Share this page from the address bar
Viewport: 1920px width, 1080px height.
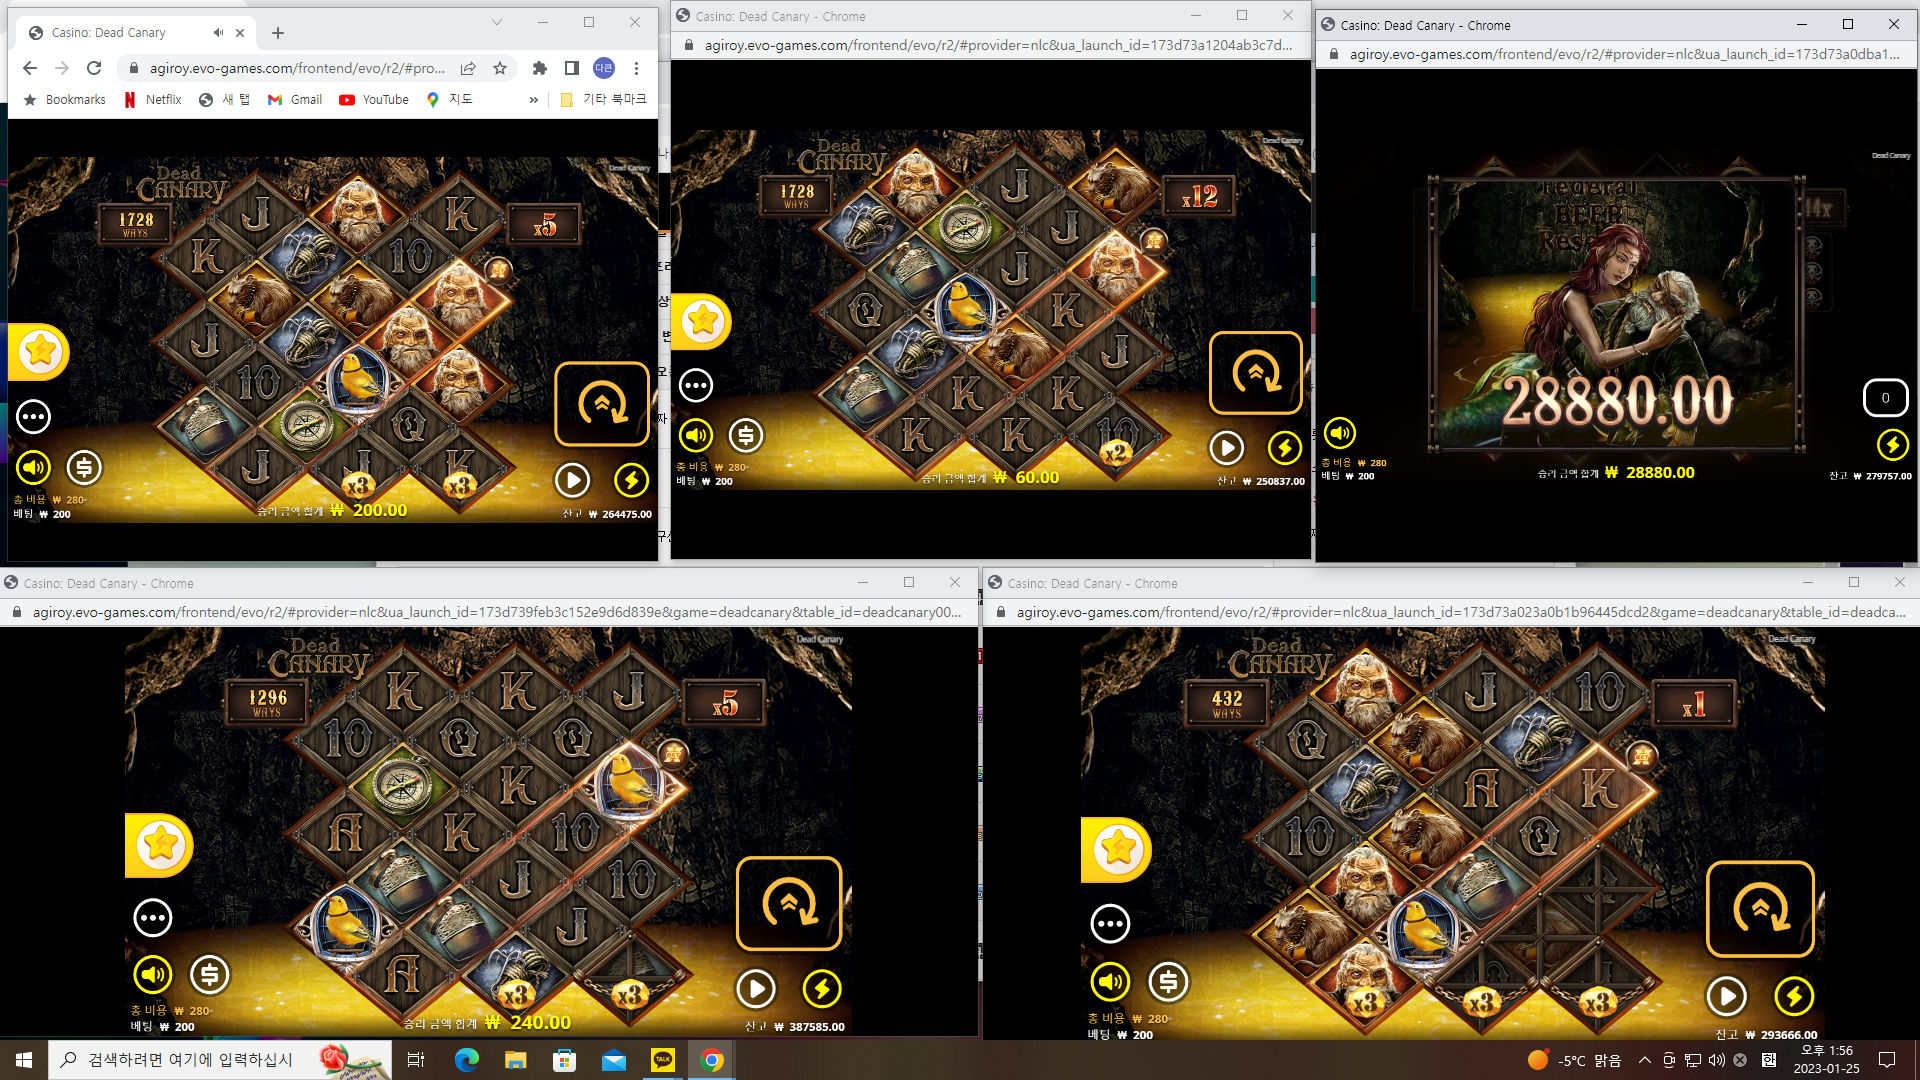click(468, 68)
